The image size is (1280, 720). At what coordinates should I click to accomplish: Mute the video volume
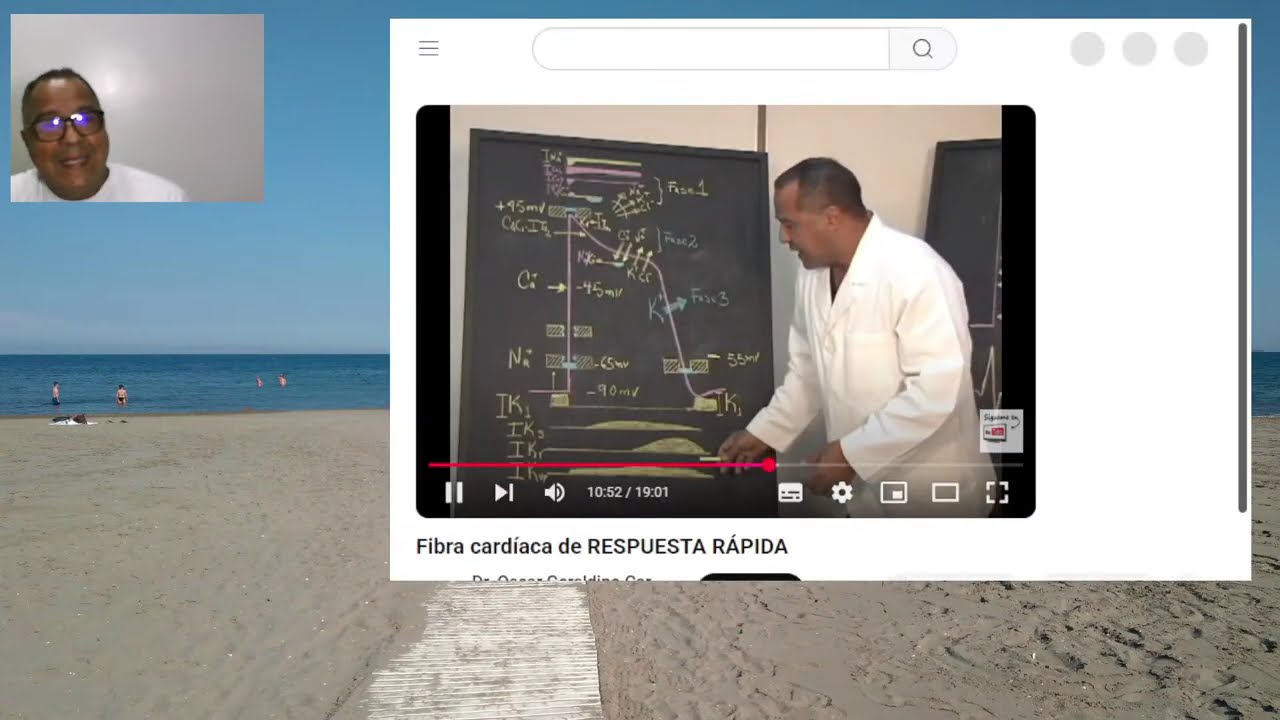(x=554, y=492)
